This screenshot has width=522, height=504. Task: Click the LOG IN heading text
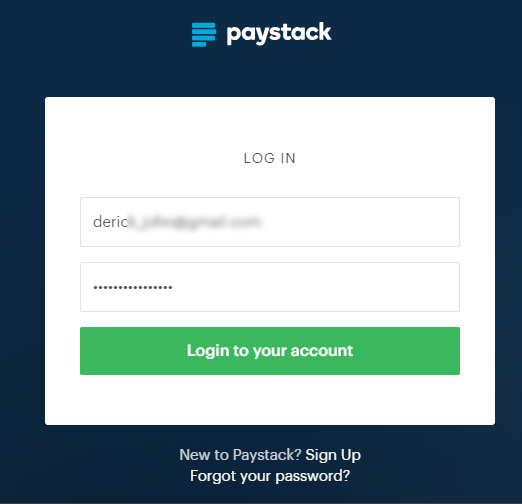[270, 158]
